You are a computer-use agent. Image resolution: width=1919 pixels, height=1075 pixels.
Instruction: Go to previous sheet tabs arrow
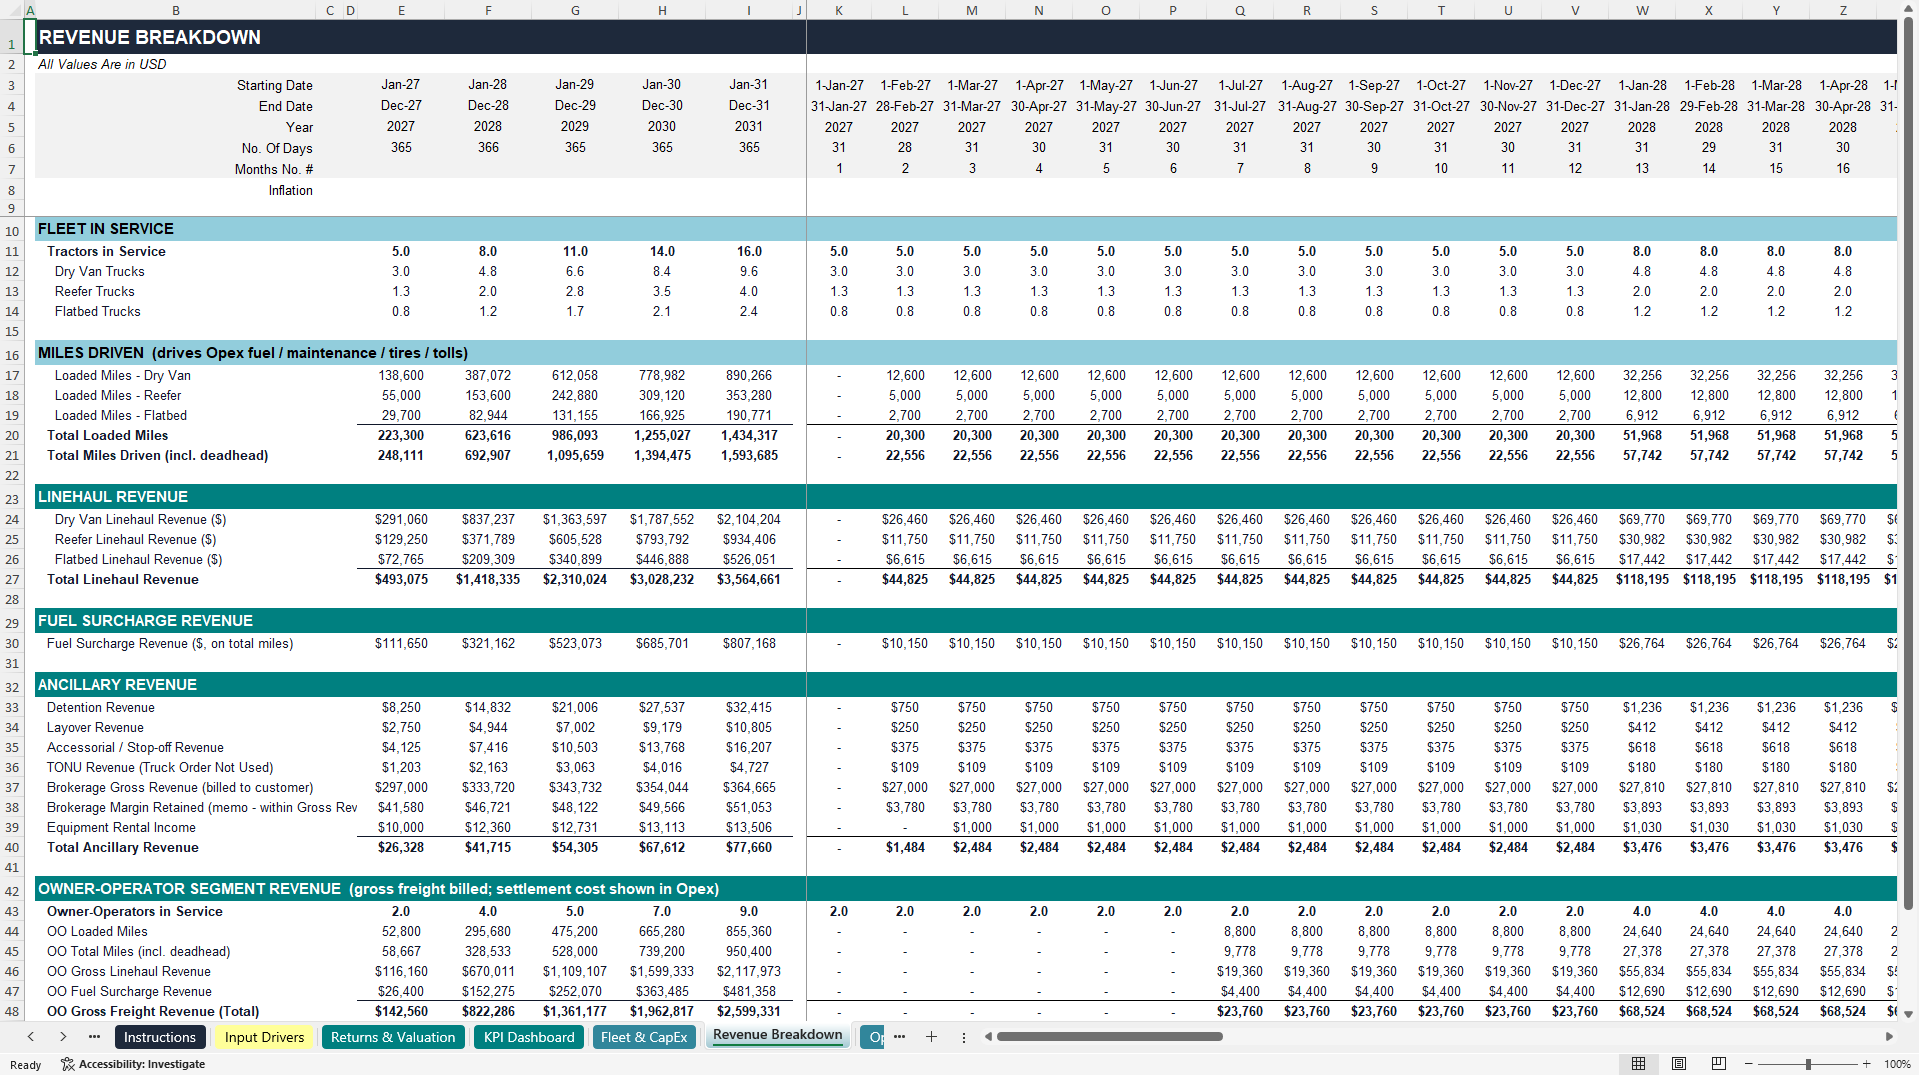coord(31,1037)
